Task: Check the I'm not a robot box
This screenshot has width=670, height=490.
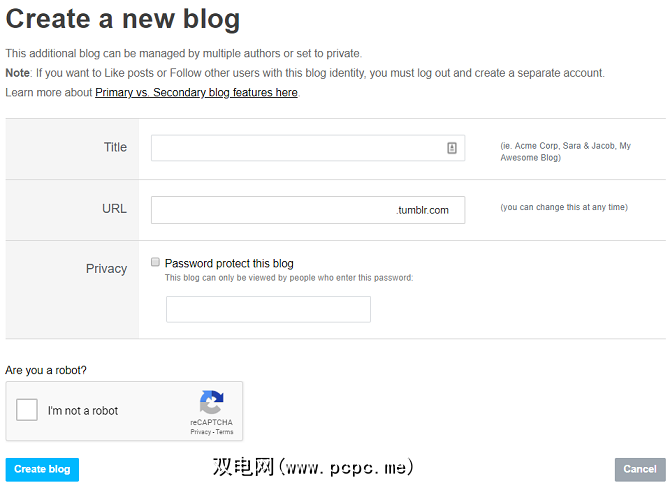Action: tap(28, 410)
